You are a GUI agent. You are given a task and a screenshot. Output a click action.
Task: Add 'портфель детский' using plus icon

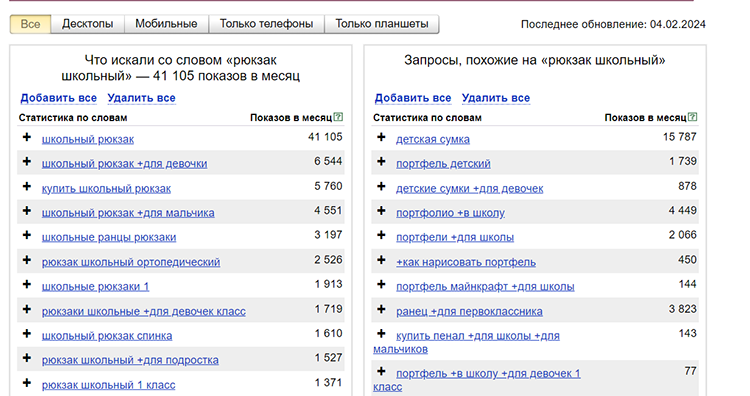(x=381, y=162)
